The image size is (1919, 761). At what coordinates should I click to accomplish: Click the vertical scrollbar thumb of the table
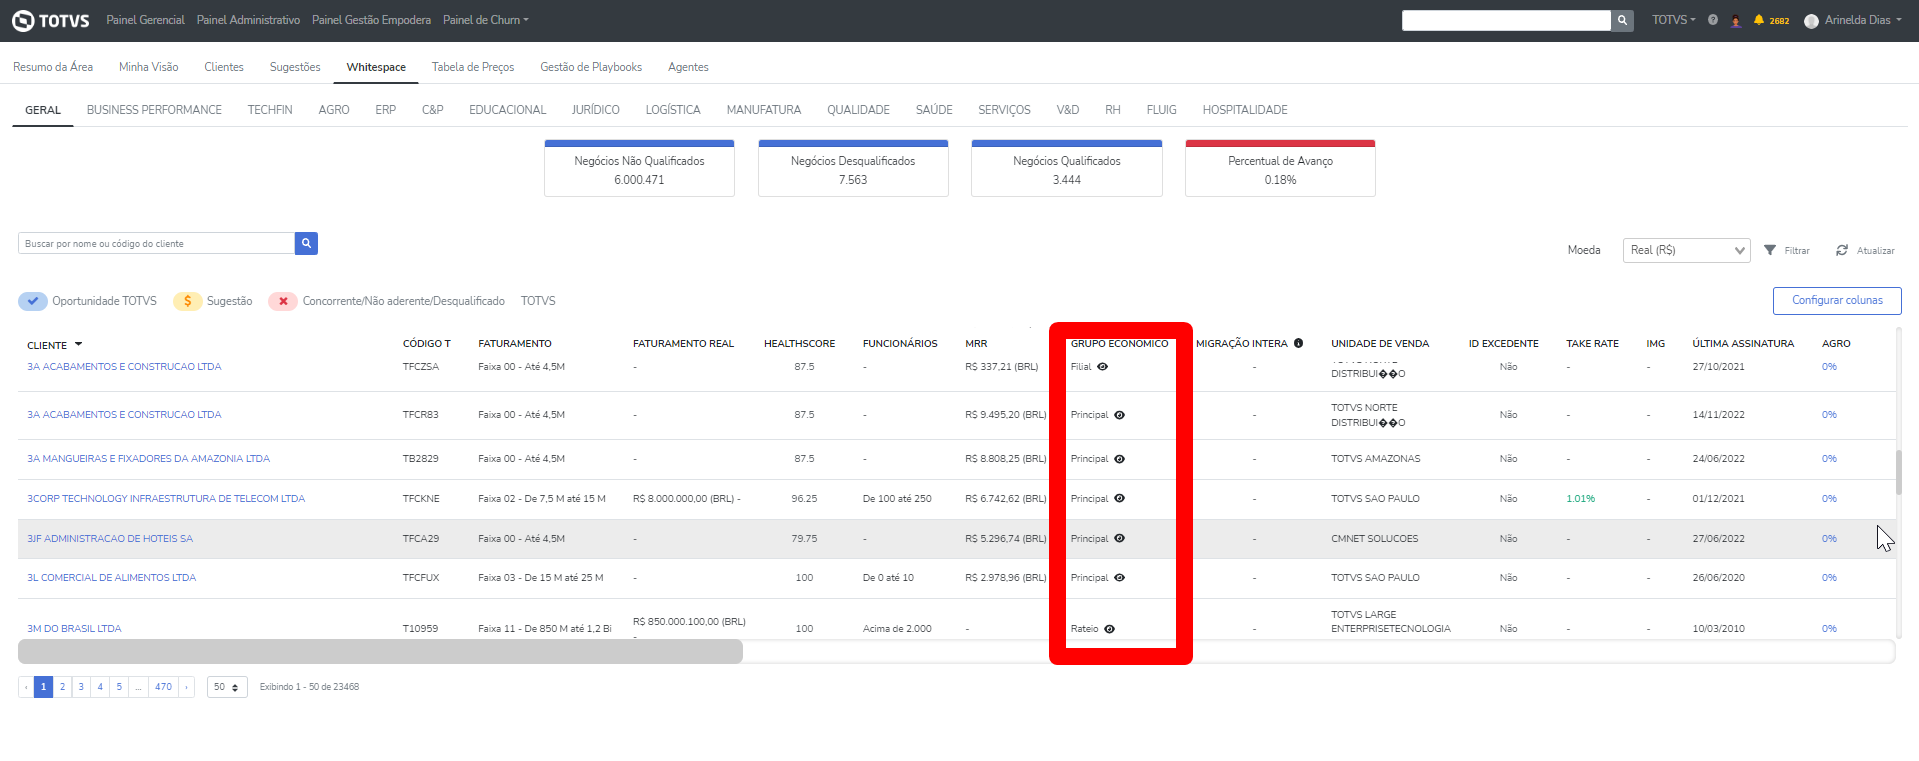point(1898,472)
